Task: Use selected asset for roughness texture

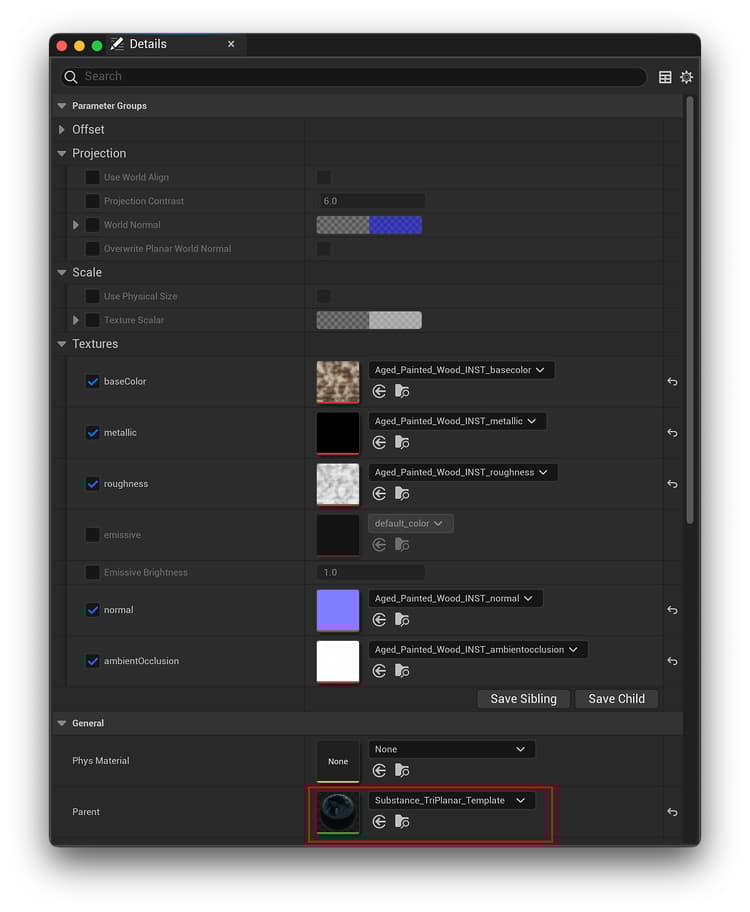Action: coord(379,494)
